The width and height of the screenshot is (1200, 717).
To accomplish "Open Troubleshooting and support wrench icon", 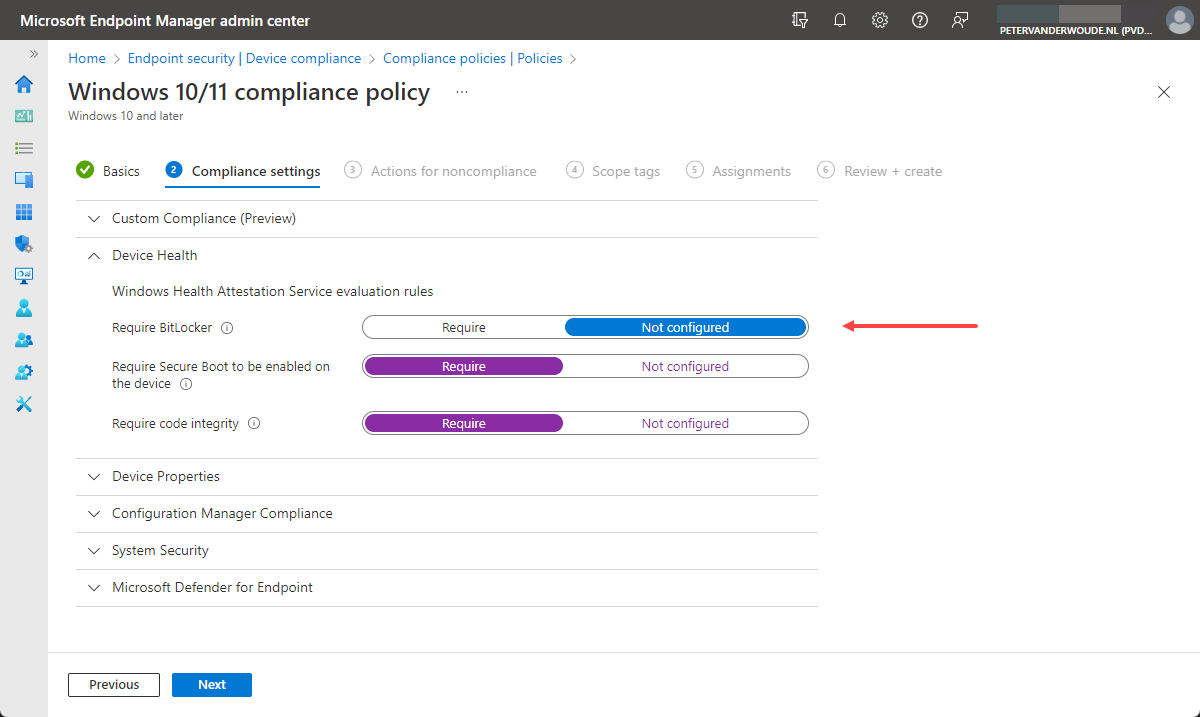I will click(23, 404).
